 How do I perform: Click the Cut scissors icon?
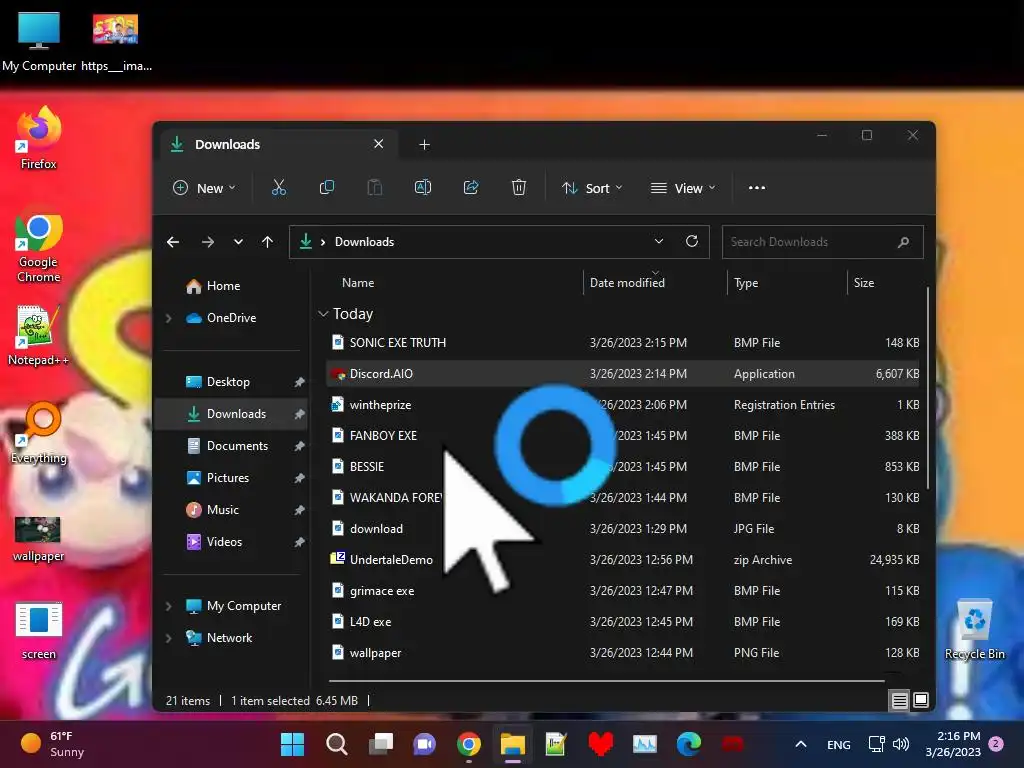click(279, 188)
